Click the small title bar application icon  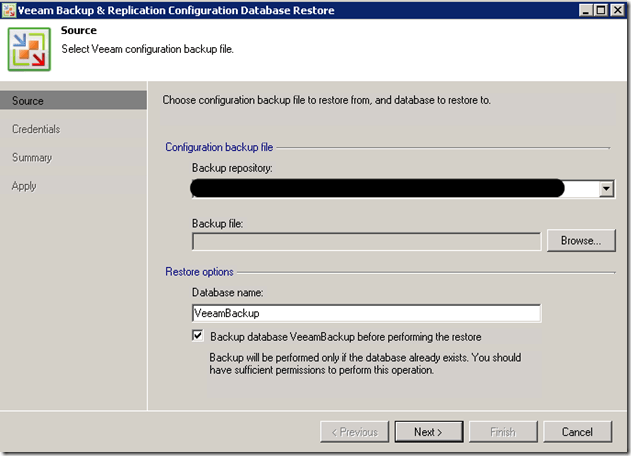pyautogui.click(x=10, y=10)
